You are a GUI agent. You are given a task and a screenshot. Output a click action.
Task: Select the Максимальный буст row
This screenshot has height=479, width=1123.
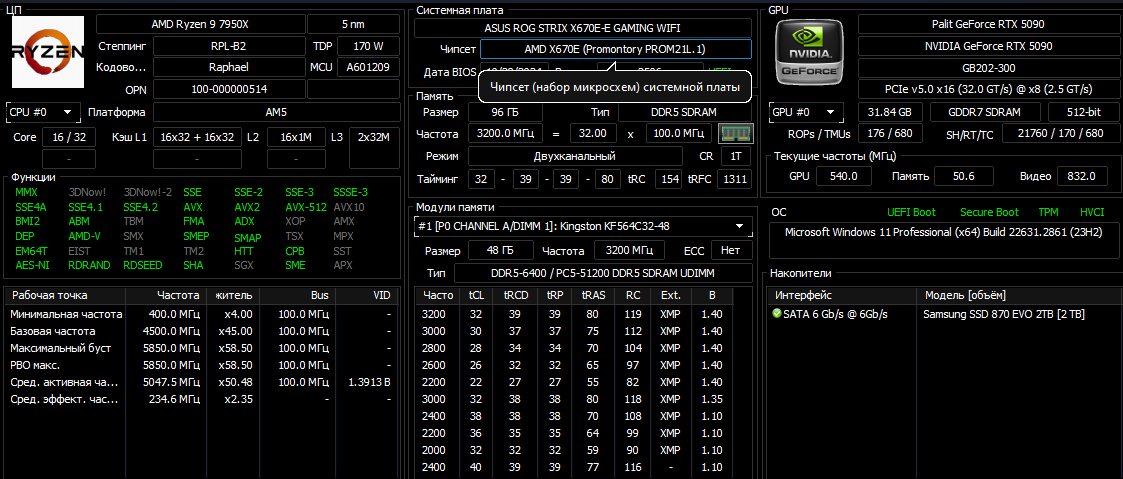click(201, 348)
